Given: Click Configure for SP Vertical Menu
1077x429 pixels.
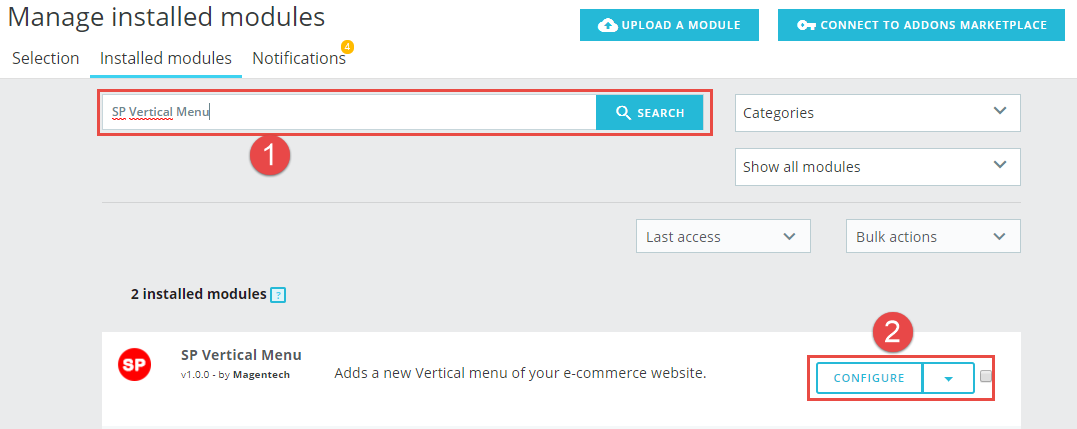Looking at the screenshot, I should (x=869, y=378).
